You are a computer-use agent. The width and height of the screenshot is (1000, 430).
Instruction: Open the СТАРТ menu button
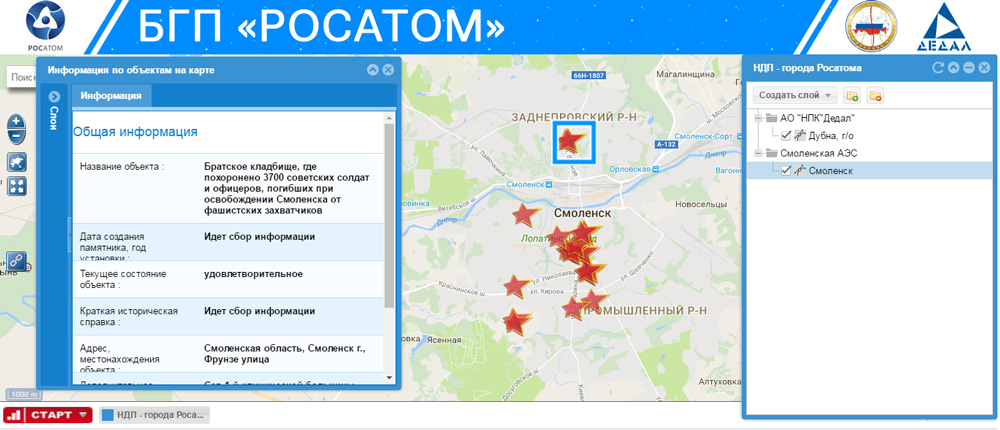[48, 415]
